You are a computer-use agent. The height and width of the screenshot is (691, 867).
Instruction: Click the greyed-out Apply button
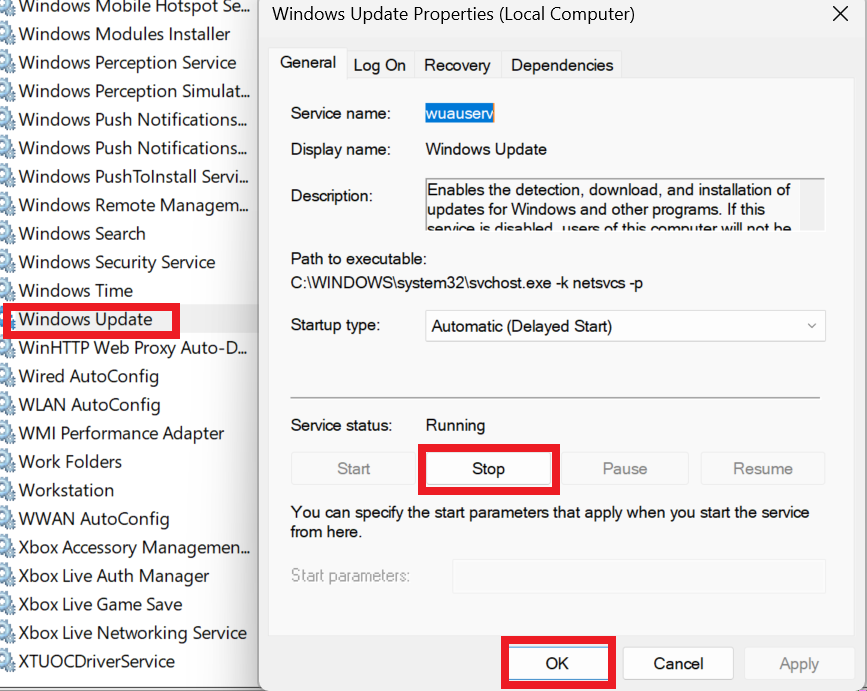(x=799, y=663)
